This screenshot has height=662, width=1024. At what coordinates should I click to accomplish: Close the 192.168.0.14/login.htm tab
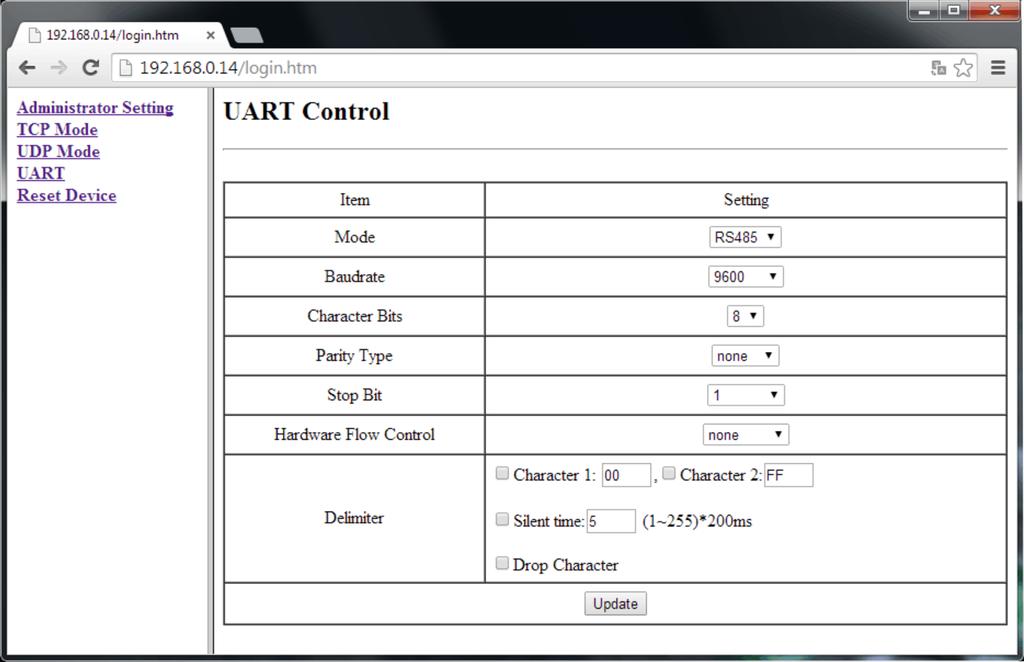pos(210,35)
